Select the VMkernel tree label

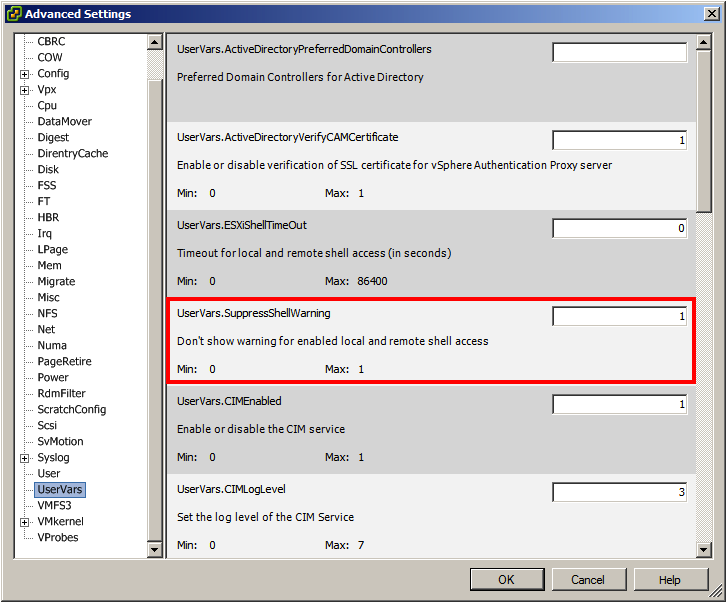point(61,521)
